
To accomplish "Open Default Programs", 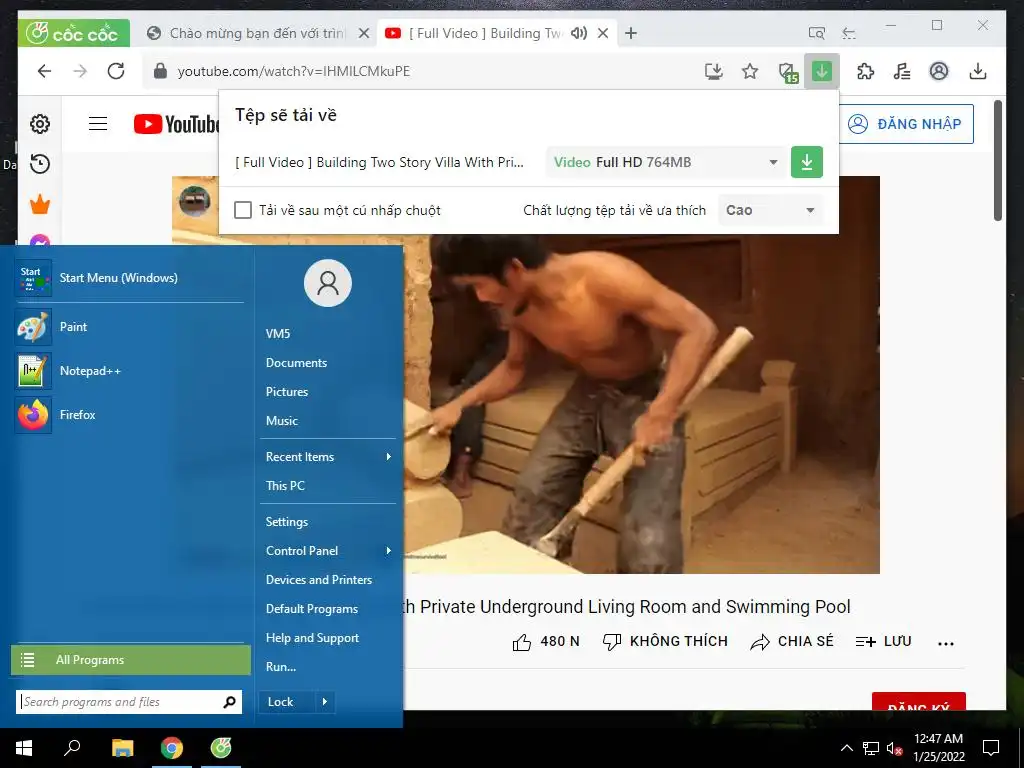I will (312, 609).
